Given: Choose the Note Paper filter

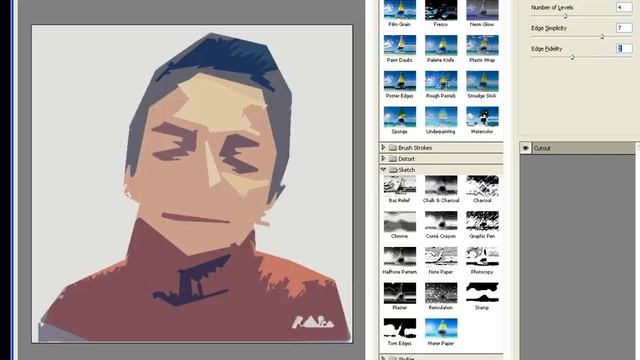Looking at the screenshot, I should (441, 257).
